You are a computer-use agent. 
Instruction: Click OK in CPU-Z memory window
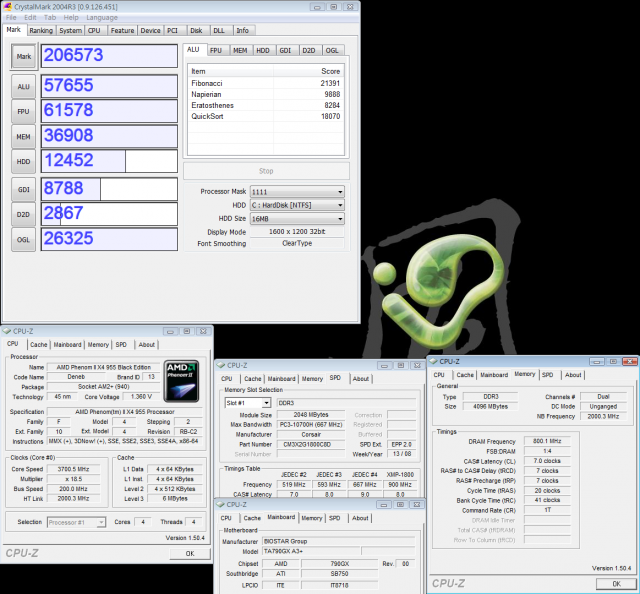[x=616, y=584]
